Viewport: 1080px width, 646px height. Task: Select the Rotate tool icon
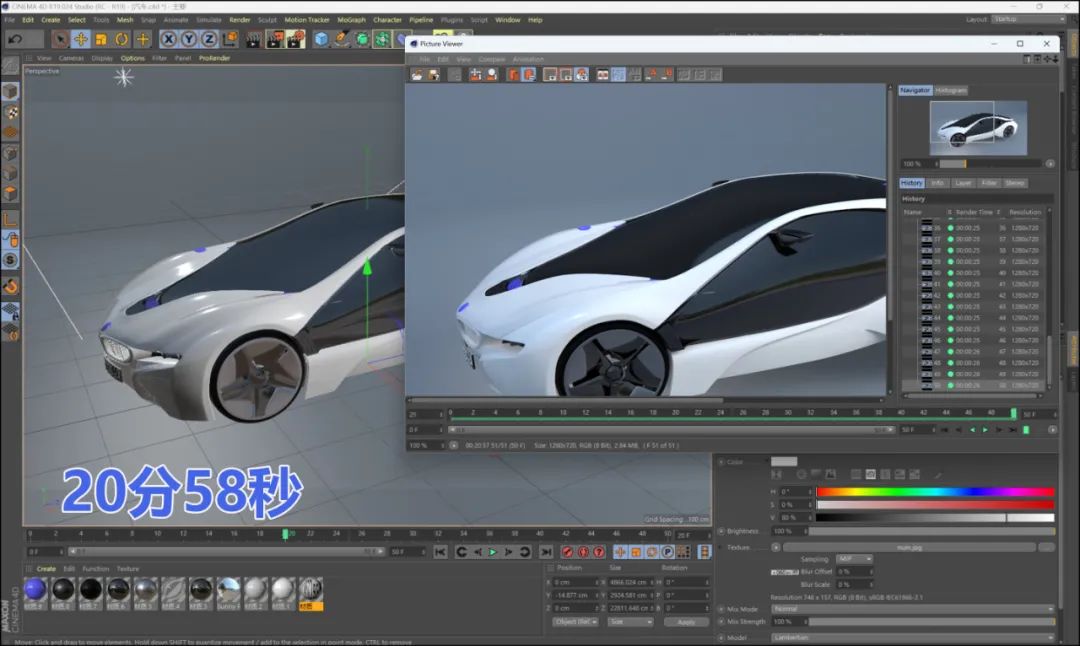coord(122,39)
